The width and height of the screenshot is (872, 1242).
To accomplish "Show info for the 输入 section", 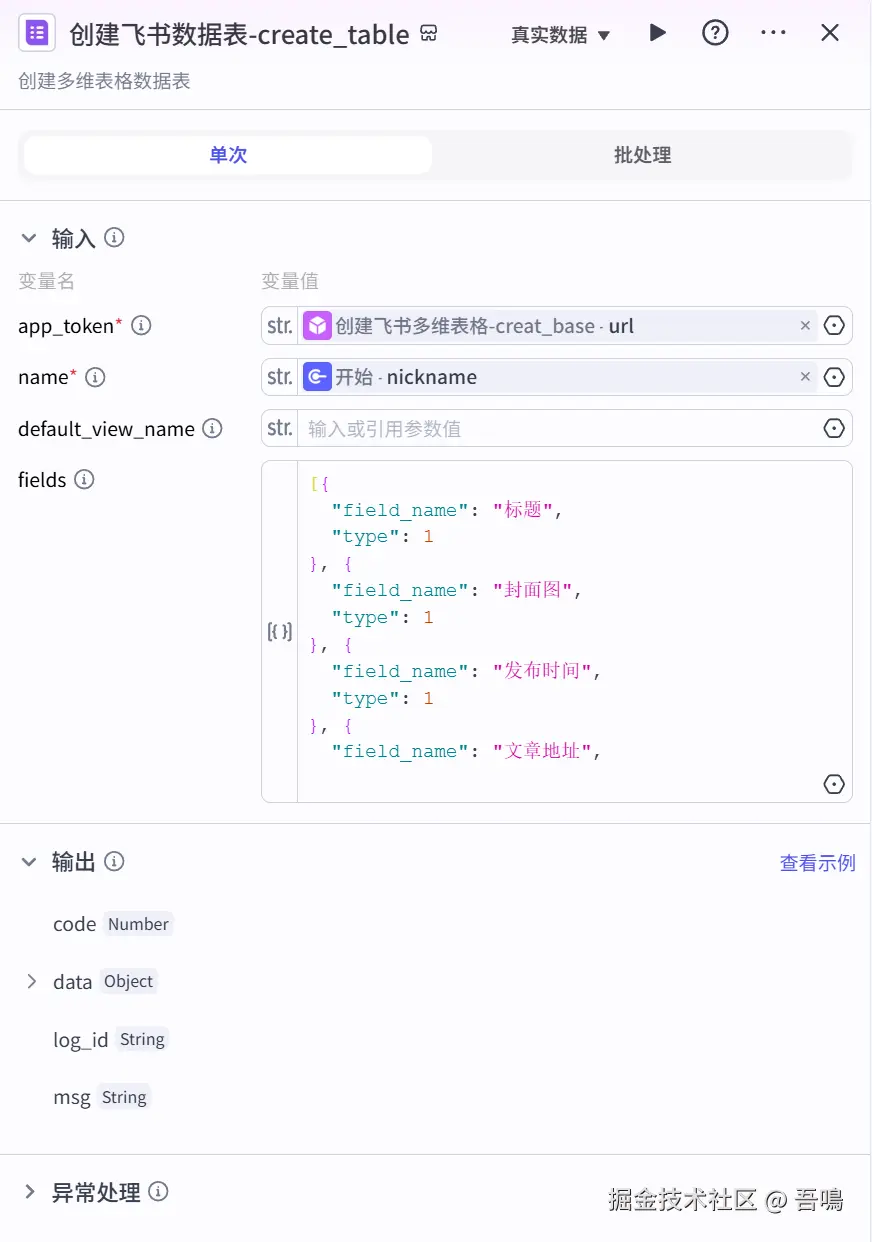I will click(115, 238).
